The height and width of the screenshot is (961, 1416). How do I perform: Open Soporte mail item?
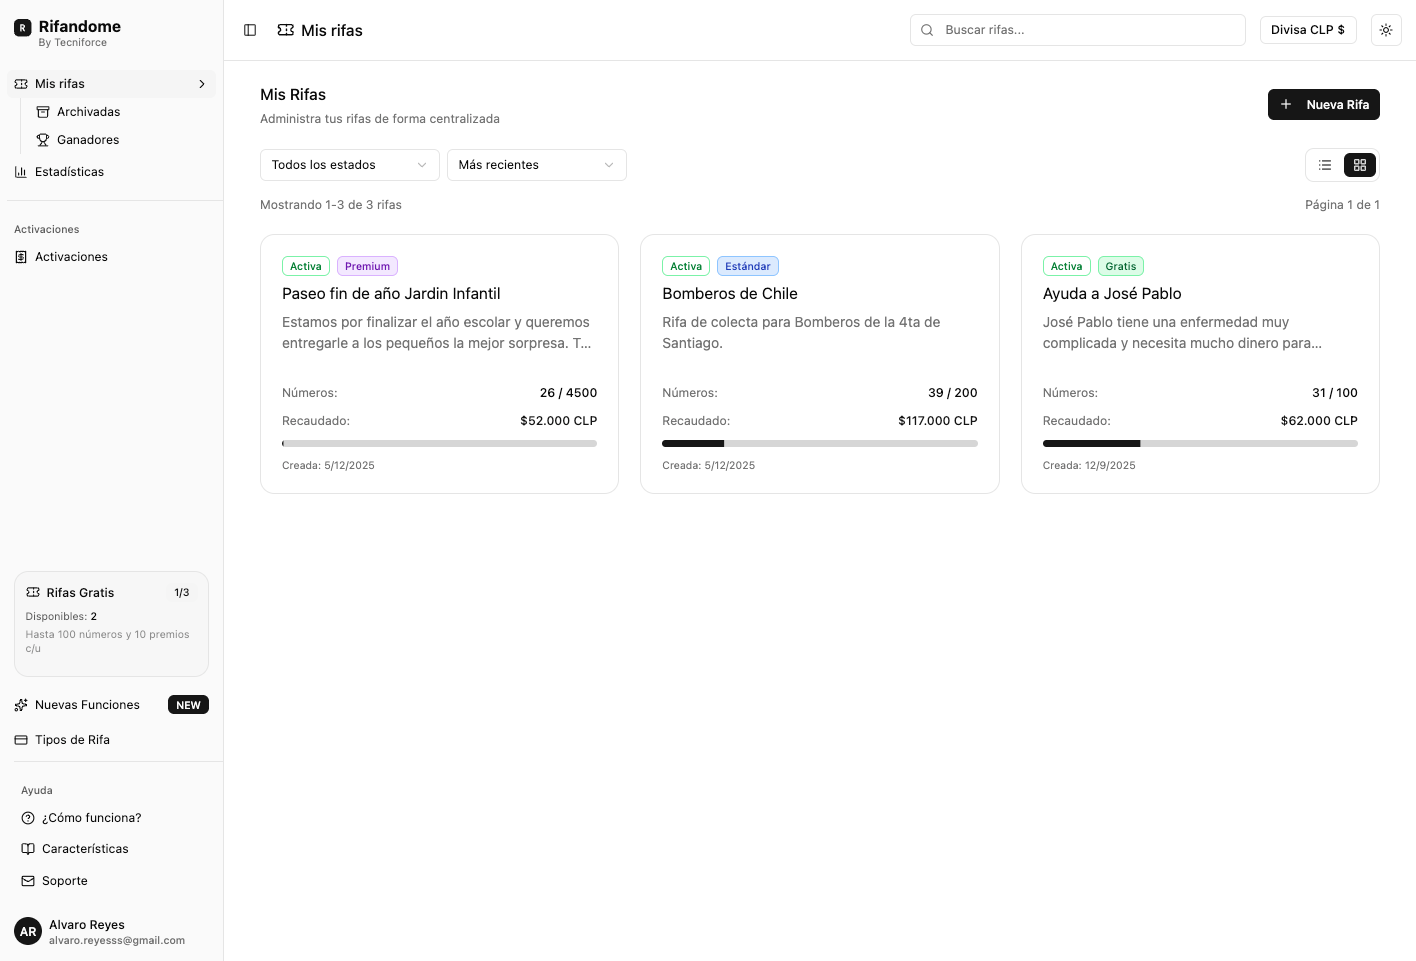[x=65, y=881]
